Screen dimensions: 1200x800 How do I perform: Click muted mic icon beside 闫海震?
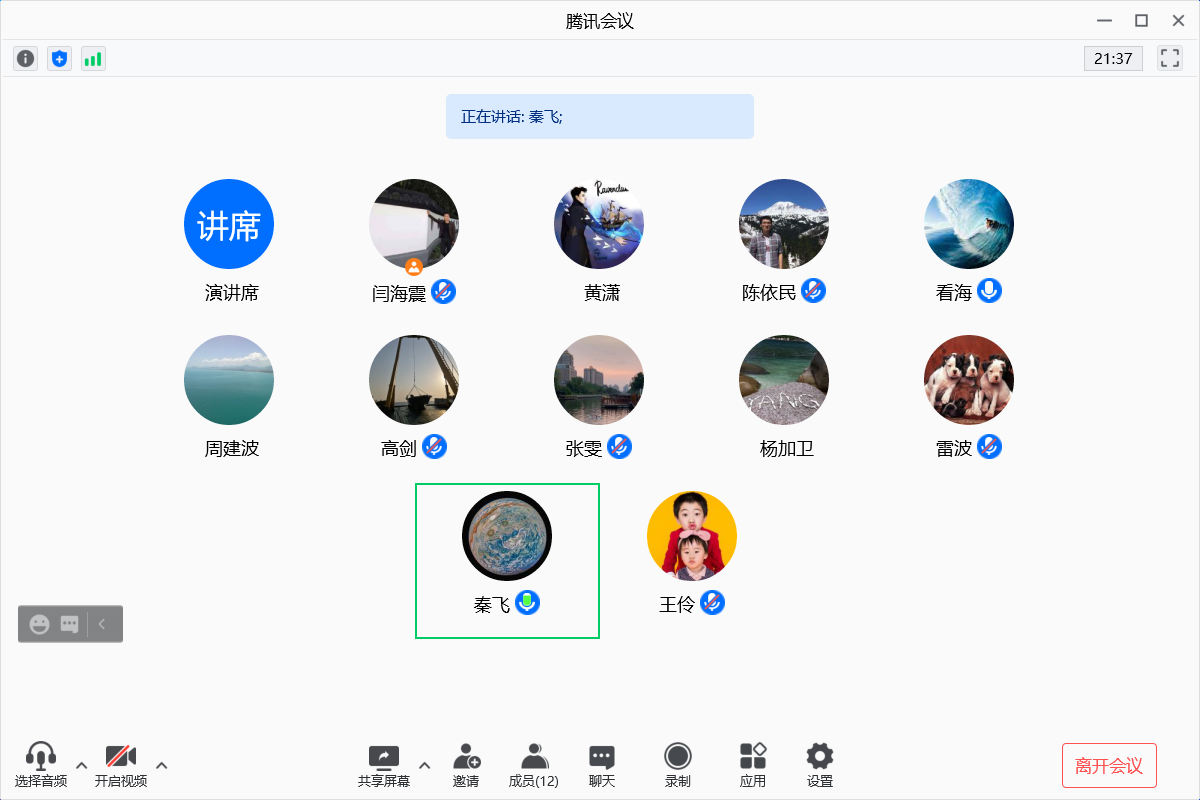pos(443,292)
